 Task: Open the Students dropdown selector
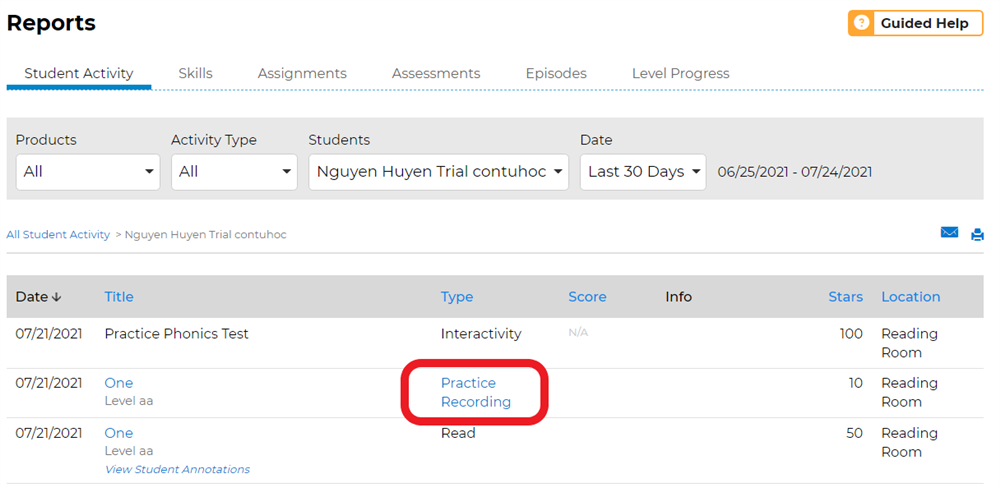(x=438, y=172)
